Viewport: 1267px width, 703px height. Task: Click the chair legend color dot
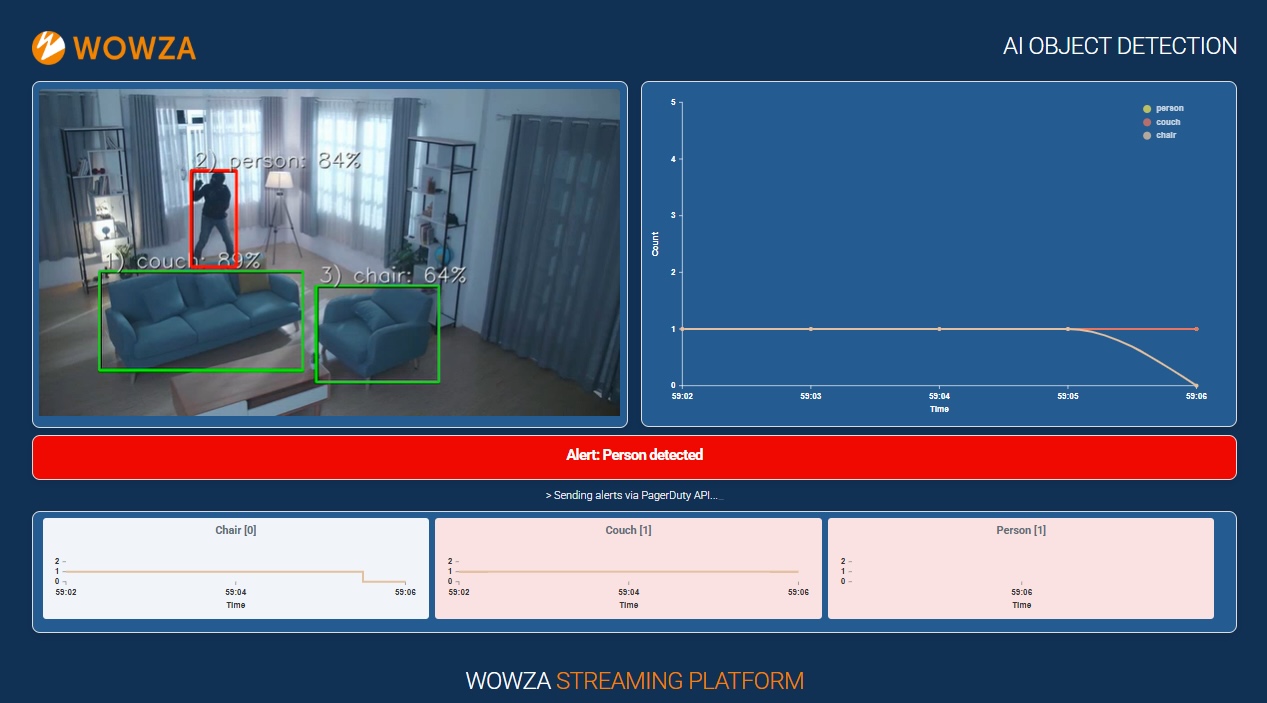tap(1147, 135)
